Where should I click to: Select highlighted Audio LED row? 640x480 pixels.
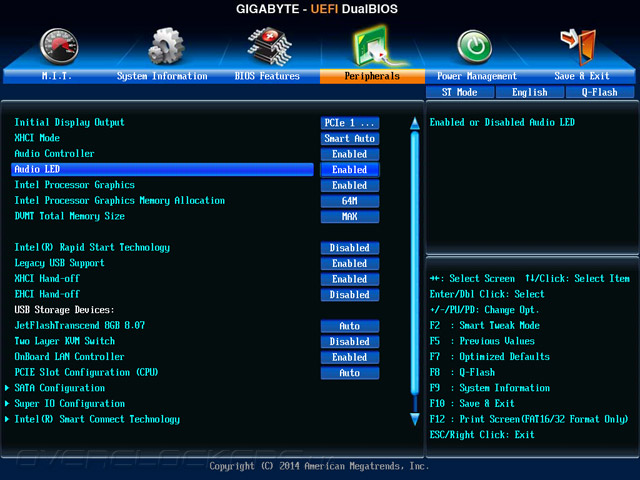click(162, 169)
